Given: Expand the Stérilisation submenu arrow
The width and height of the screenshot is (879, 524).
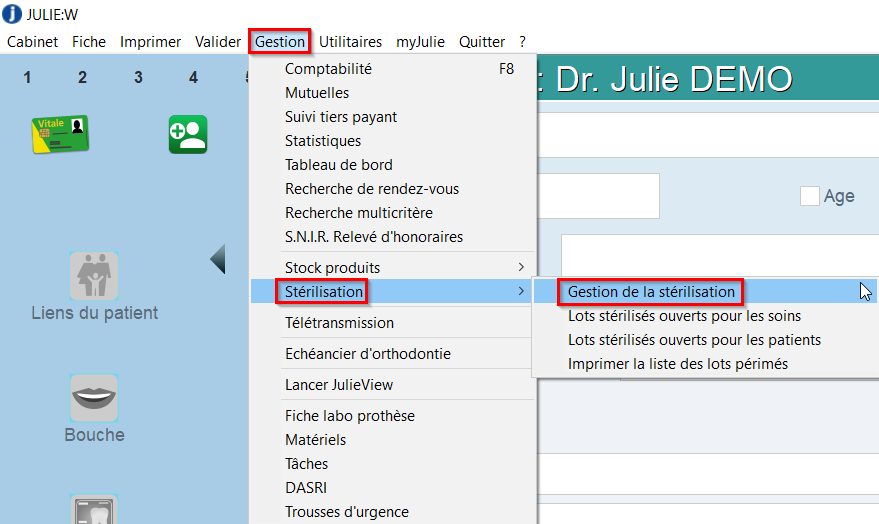Looking at the screenshot, I should [521, 291].
